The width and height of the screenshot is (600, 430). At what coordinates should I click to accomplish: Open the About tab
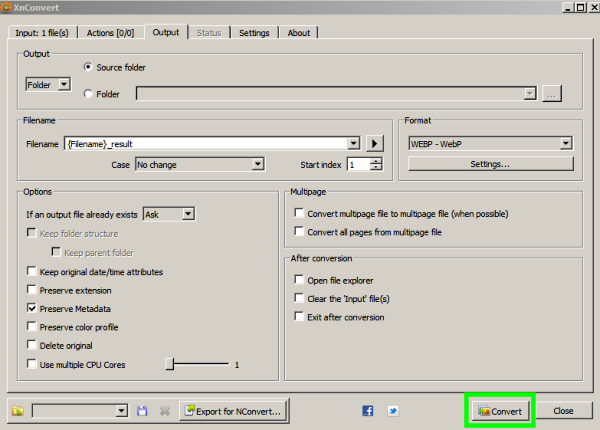pos(299,33)
